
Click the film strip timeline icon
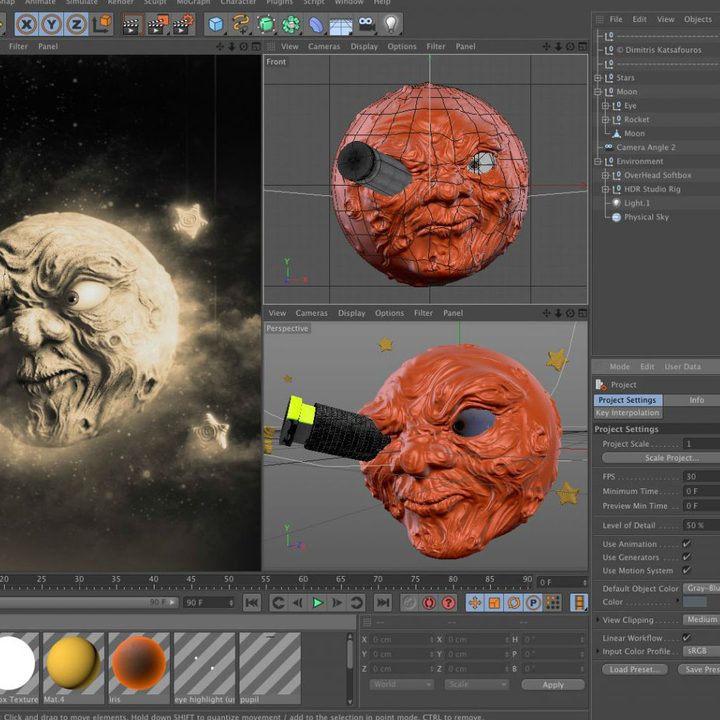pos(579,602)
